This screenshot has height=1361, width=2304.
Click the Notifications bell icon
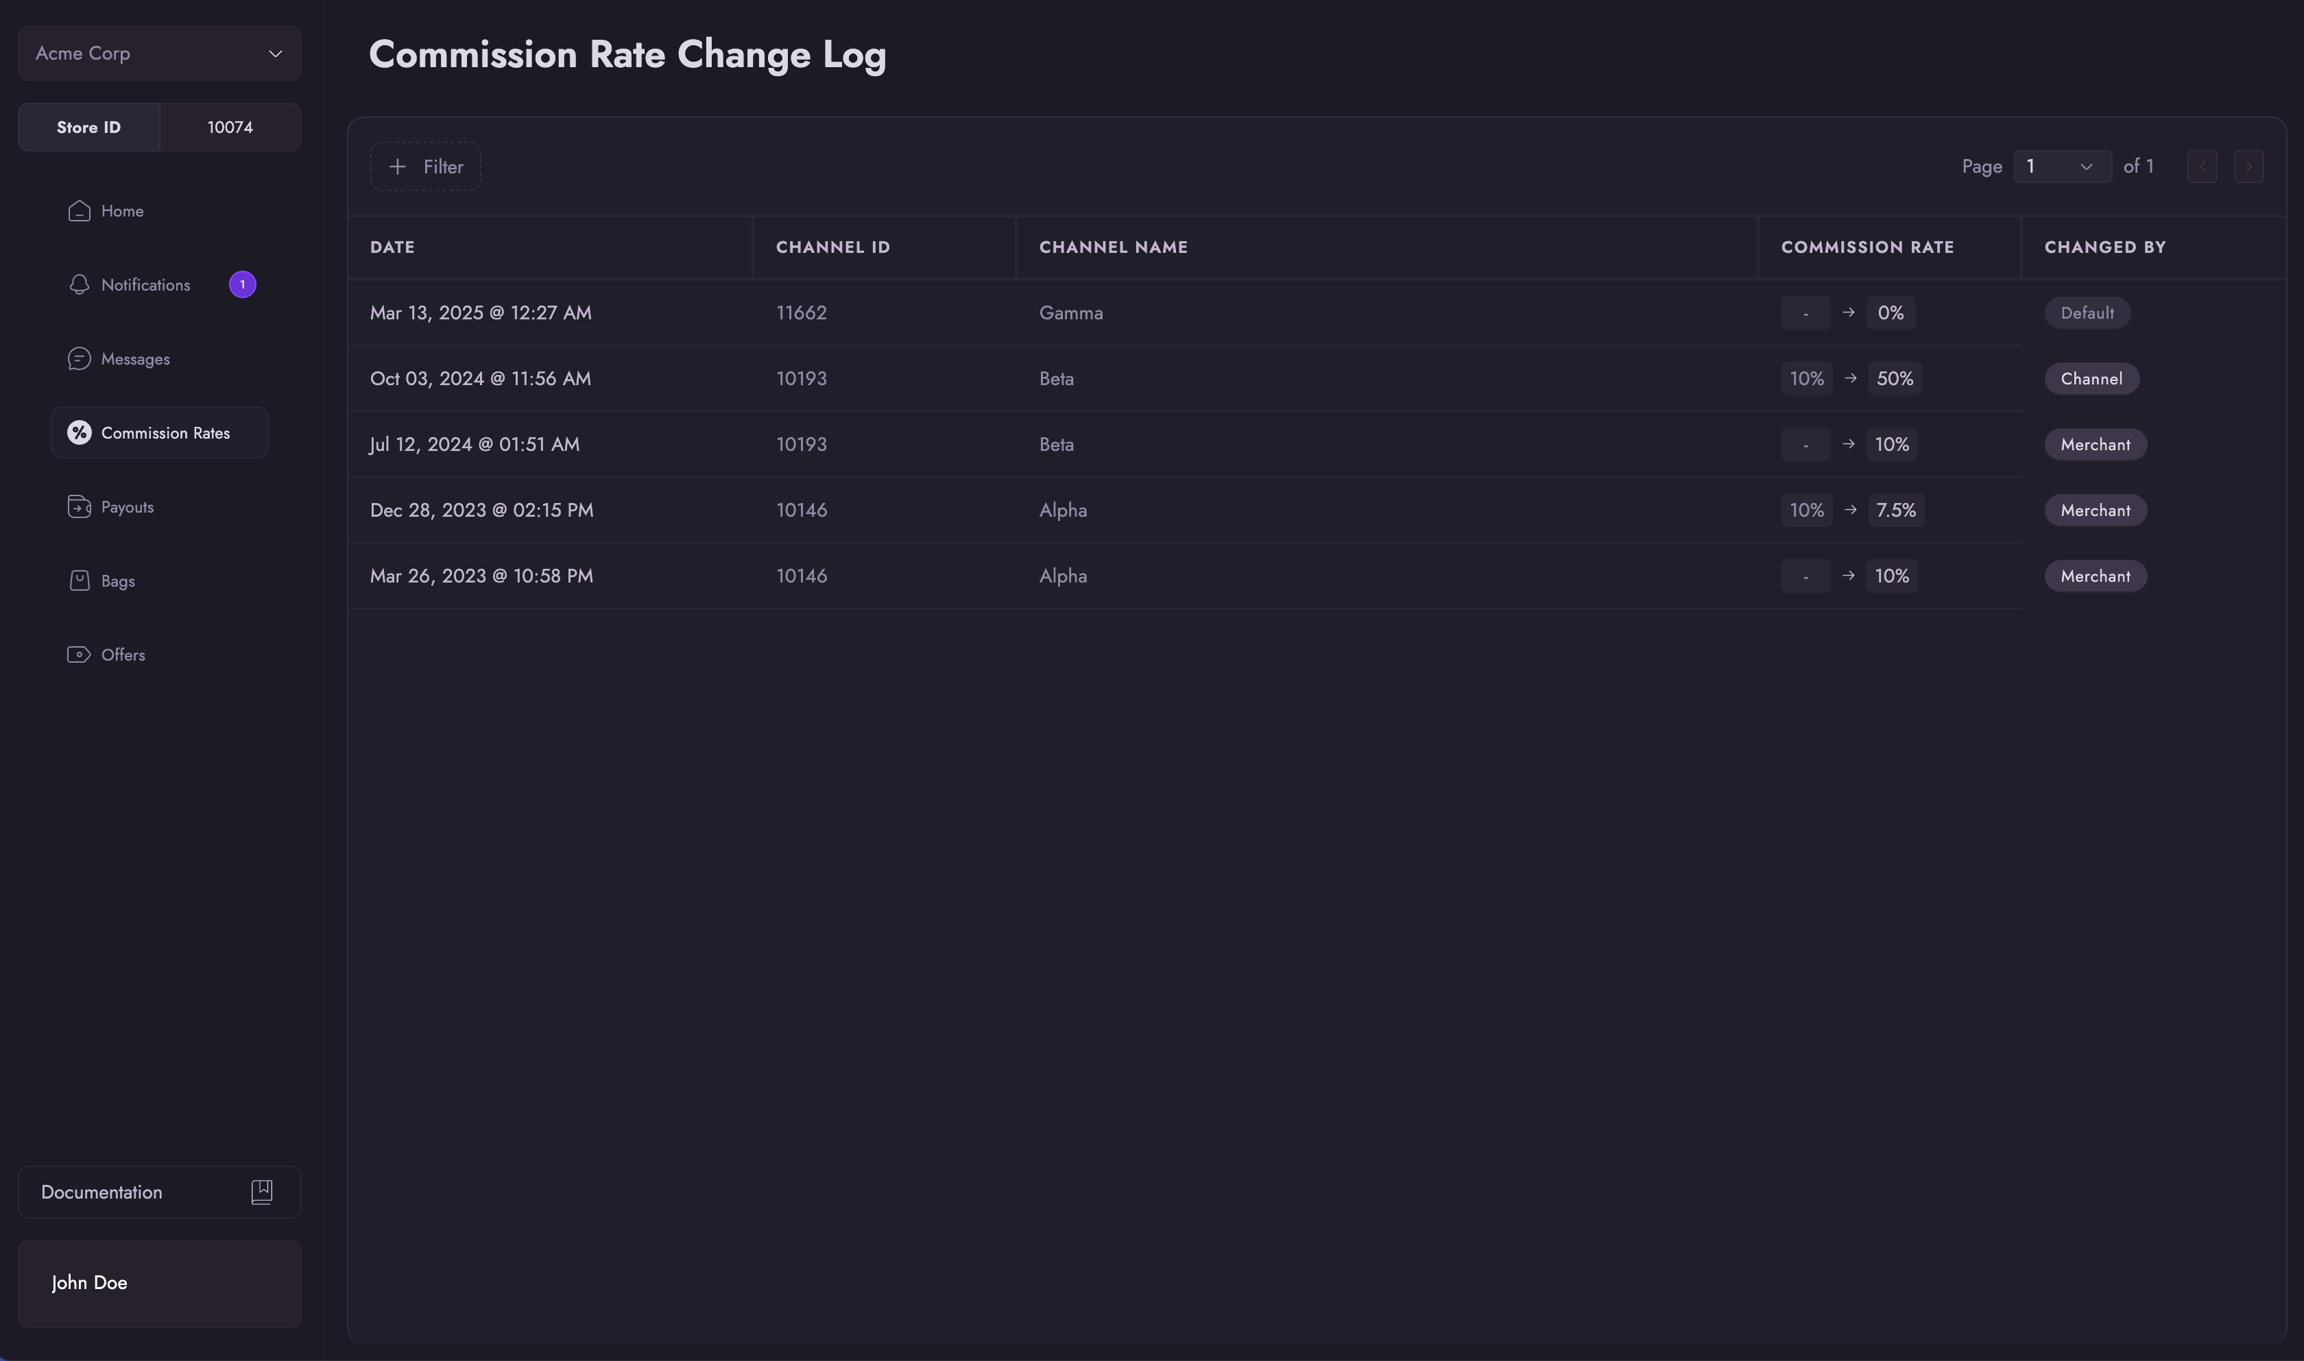(x=79, y=285)
